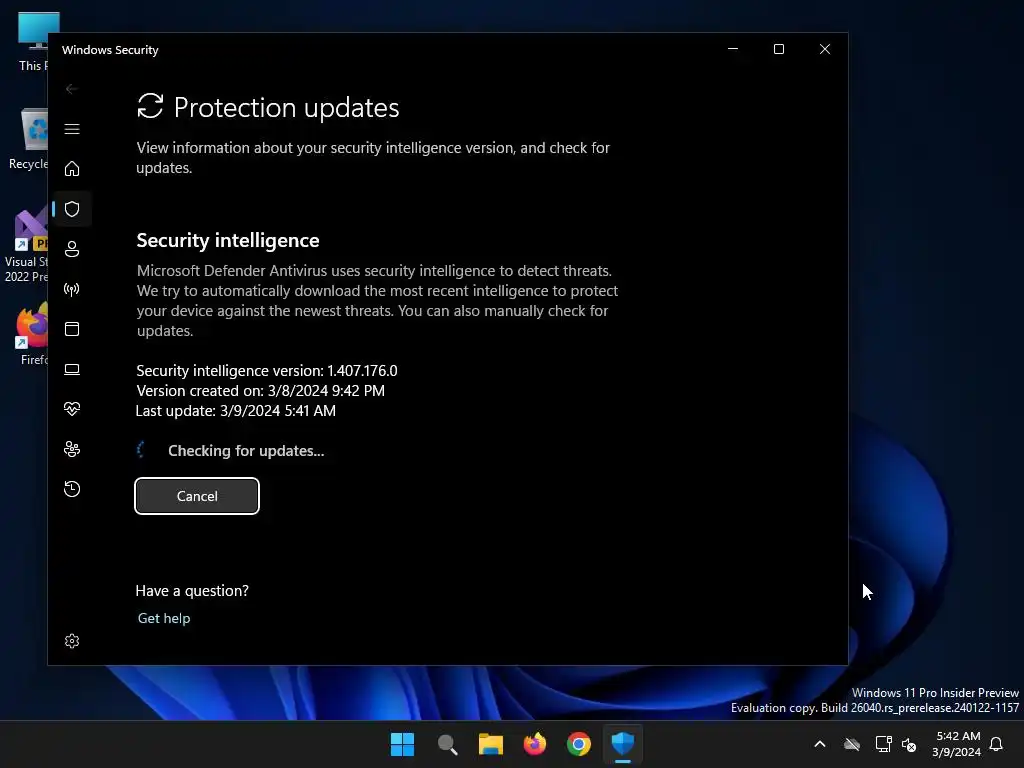Open Account protection in sidebar
The width and height of the screenshot is (1024, 768).
(x=72, y=249)
